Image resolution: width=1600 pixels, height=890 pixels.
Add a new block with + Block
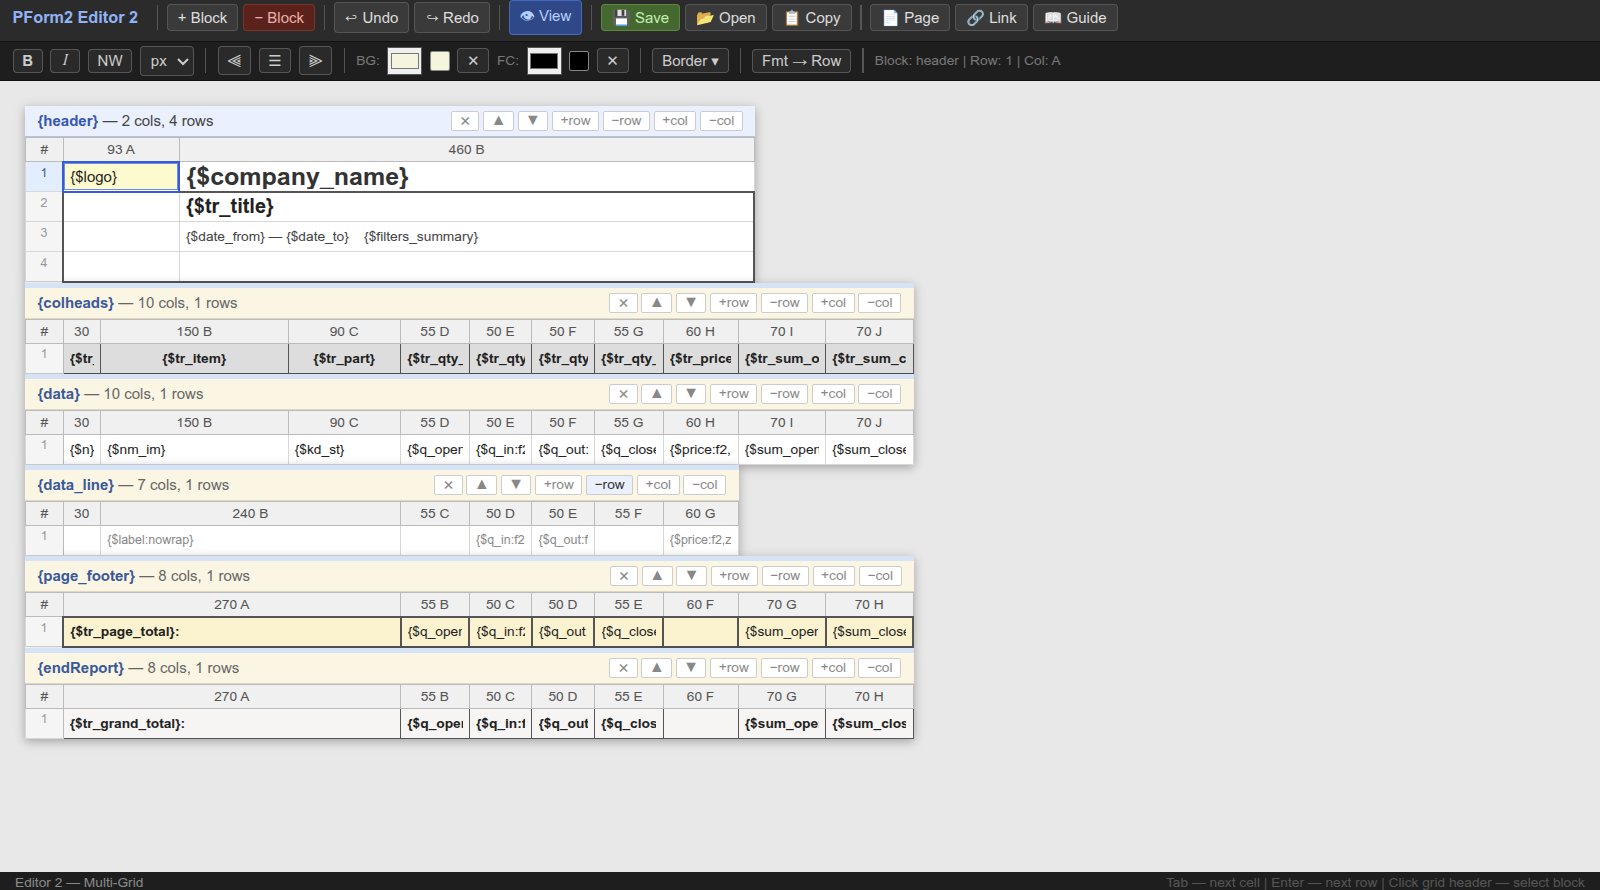[x=202, y=18]
